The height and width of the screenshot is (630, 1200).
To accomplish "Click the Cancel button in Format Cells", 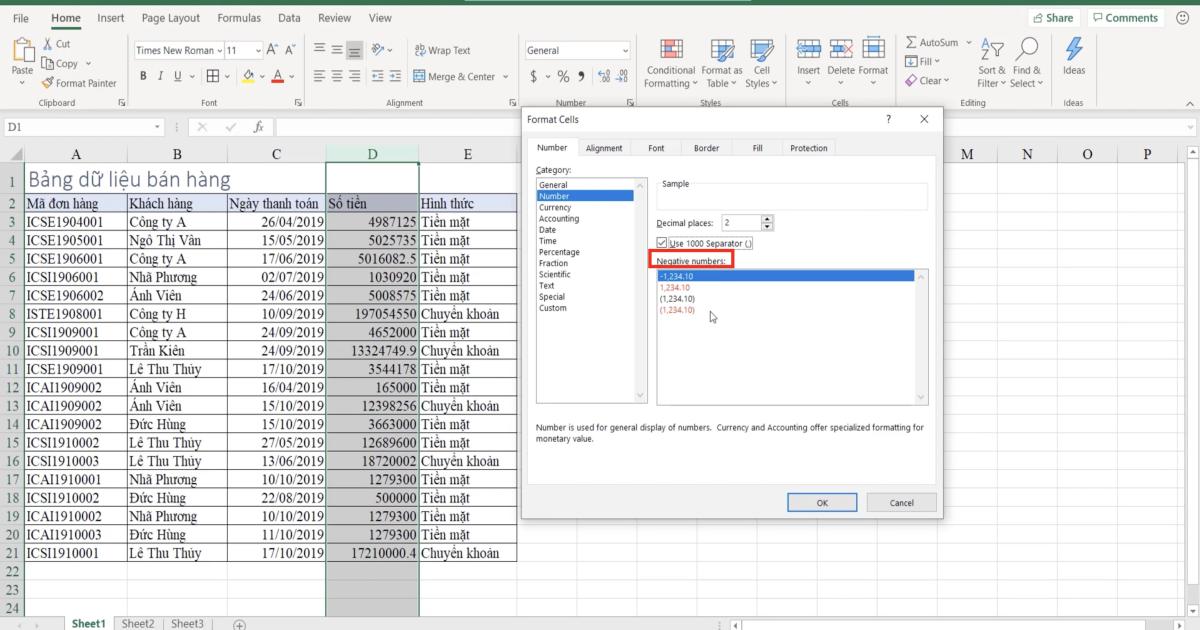I will pyautogui.click(x=901, y=502).
